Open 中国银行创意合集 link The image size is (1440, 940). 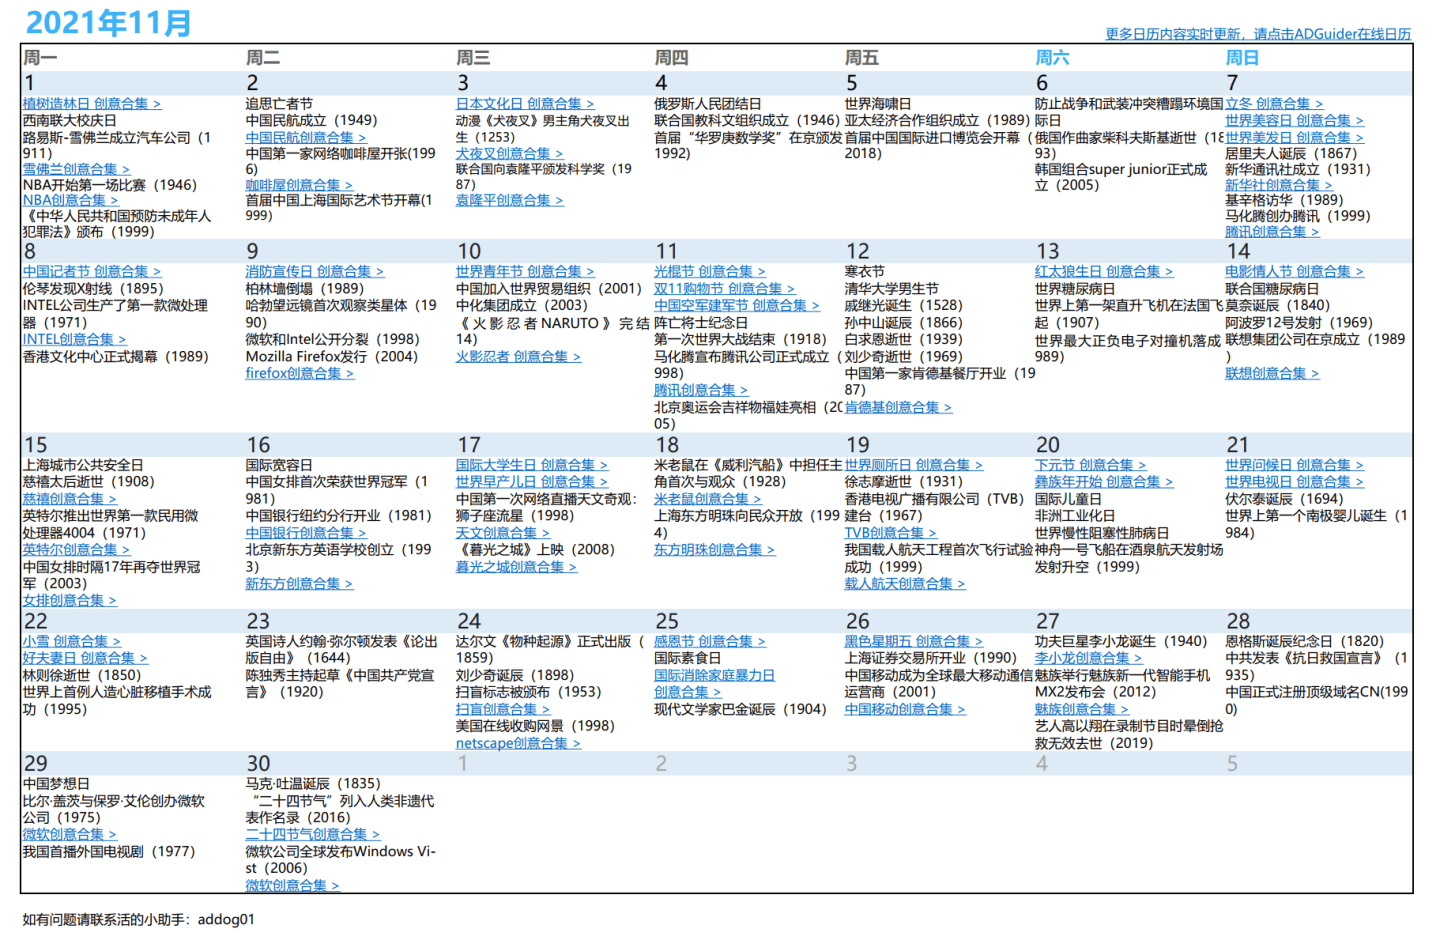point(306,534)
